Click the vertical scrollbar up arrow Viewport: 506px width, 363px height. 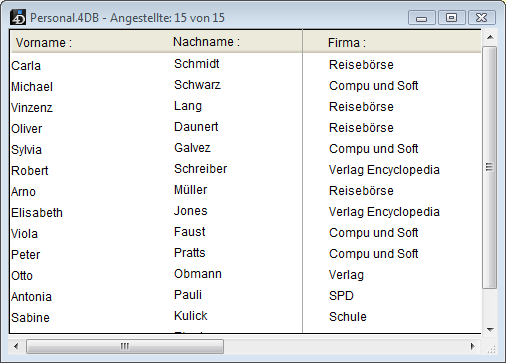[x=490, y=37]
